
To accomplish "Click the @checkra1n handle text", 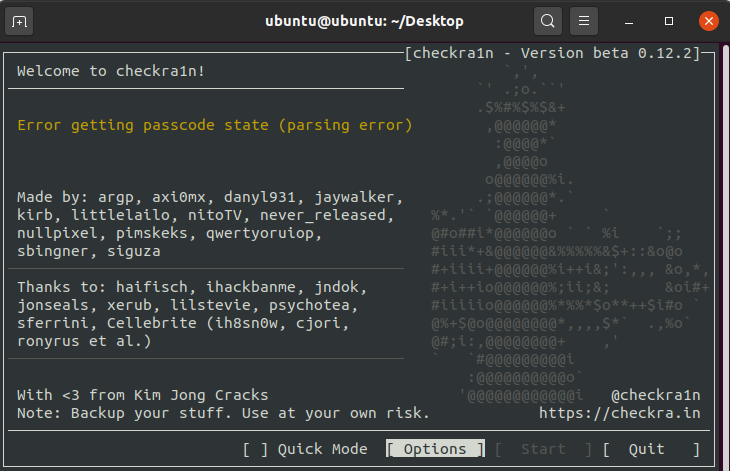I will click(656, 395).
